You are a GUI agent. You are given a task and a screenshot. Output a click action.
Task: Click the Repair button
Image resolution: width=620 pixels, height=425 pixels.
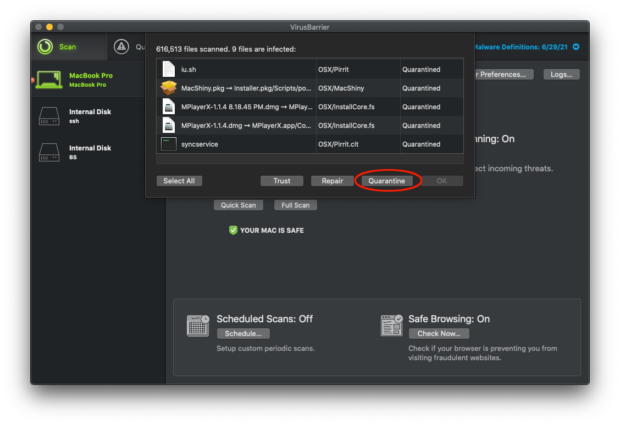[x=332, y=181]
